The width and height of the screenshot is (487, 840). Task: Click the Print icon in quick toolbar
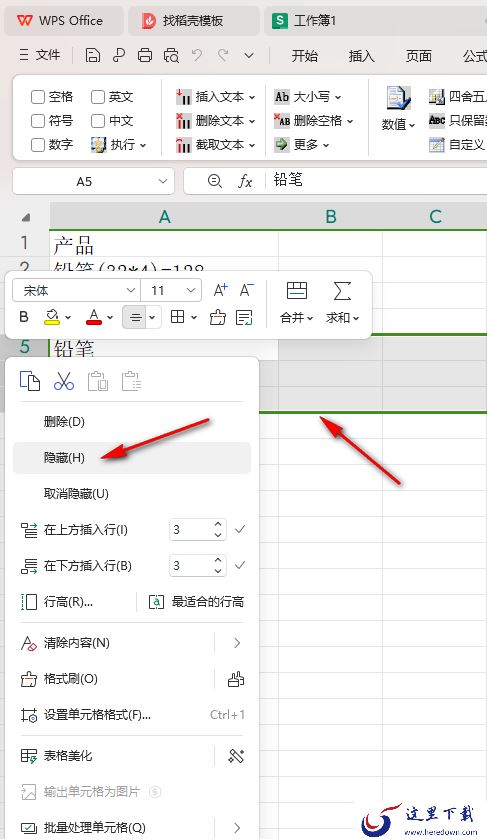coord(145,55)
